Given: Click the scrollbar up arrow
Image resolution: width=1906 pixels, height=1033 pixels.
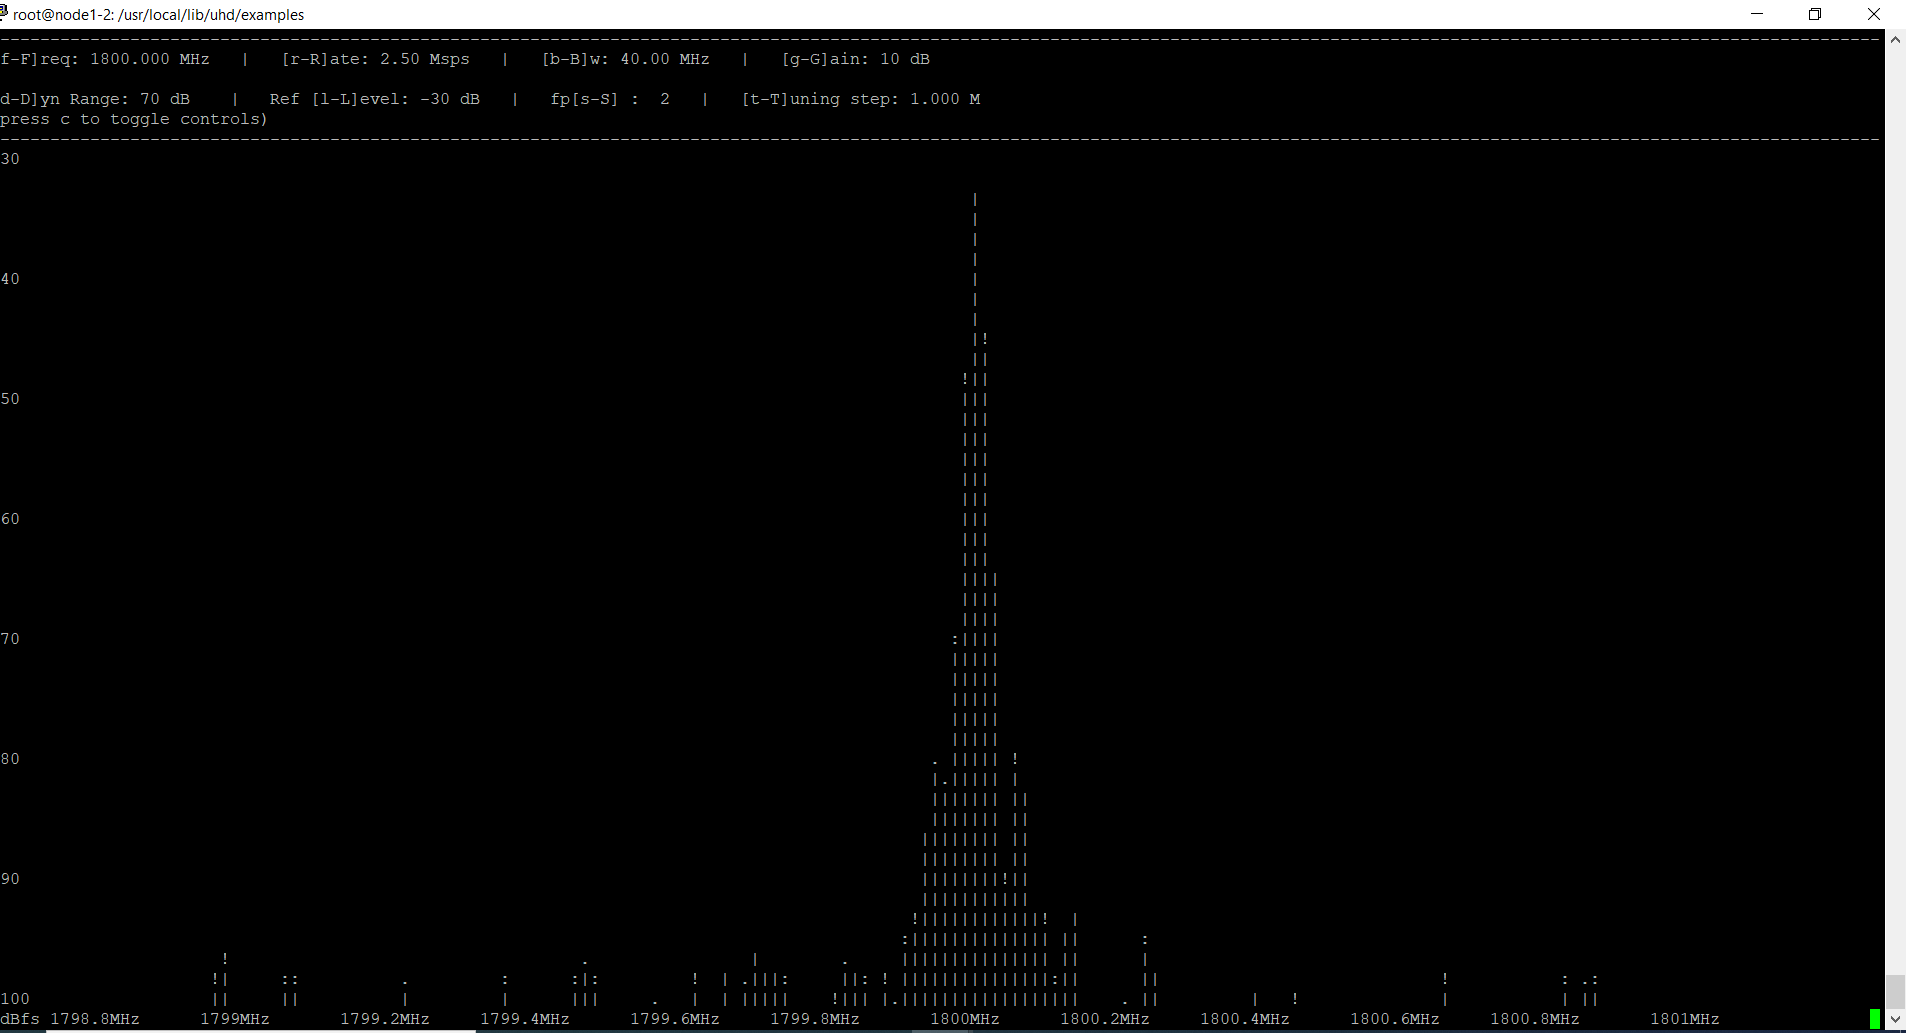Looking at the screenshot, I should [x=1895, y=40].
